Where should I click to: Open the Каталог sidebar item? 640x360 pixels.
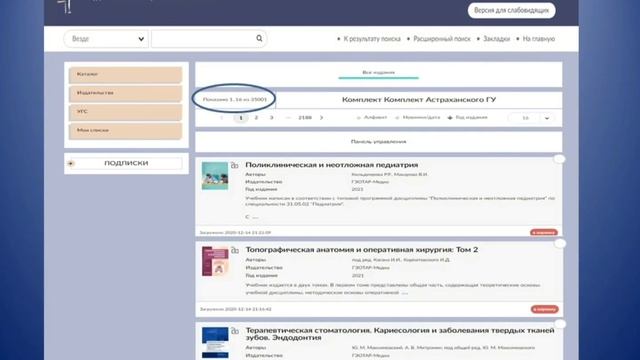click(125, 75)
